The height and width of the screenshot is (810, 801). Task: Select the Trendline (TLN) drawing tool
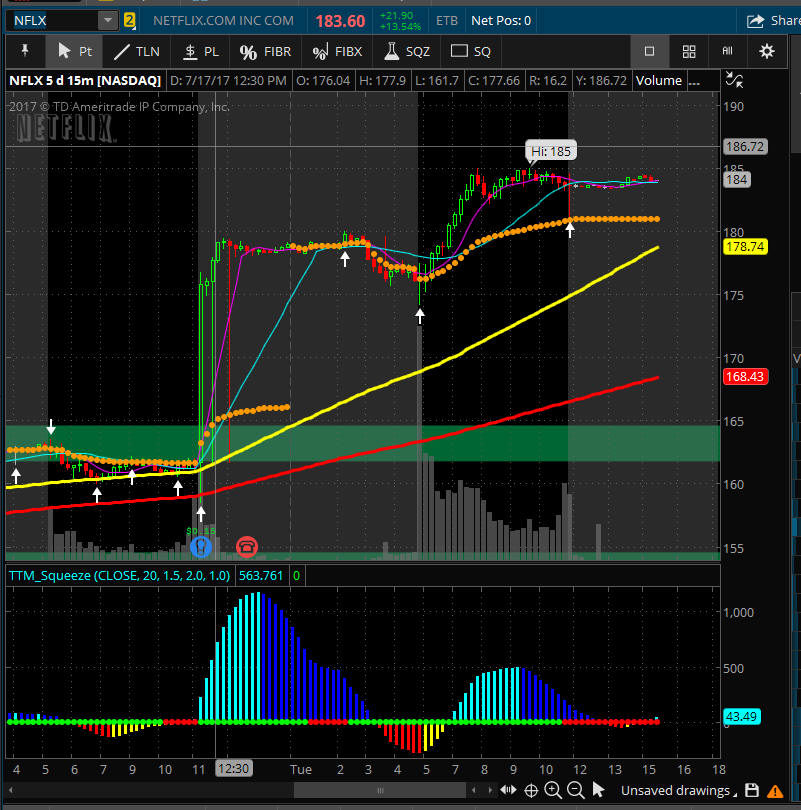point(136,51)
